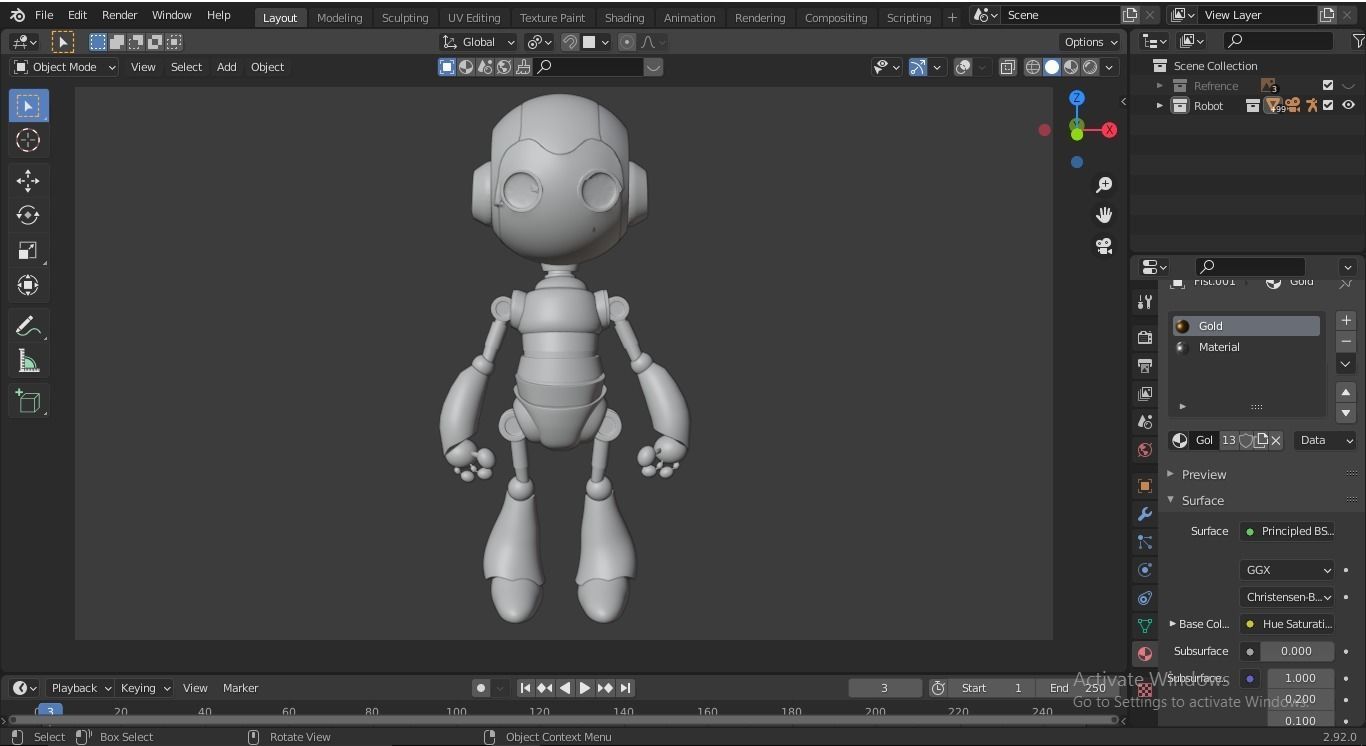Open material link Data dropdown

1324,440
